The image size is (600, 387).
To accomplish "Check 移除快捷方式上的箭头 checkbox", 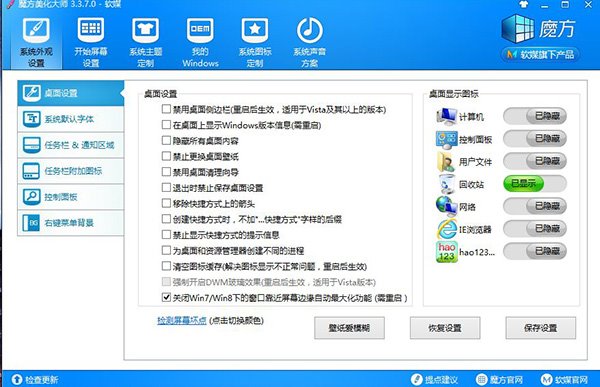I will (166, 203).
